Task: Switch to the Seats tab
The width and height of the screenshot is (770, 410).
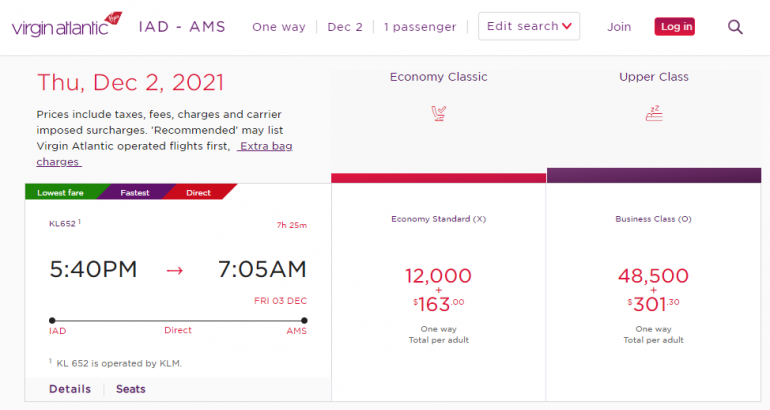Action: point(131,389)
